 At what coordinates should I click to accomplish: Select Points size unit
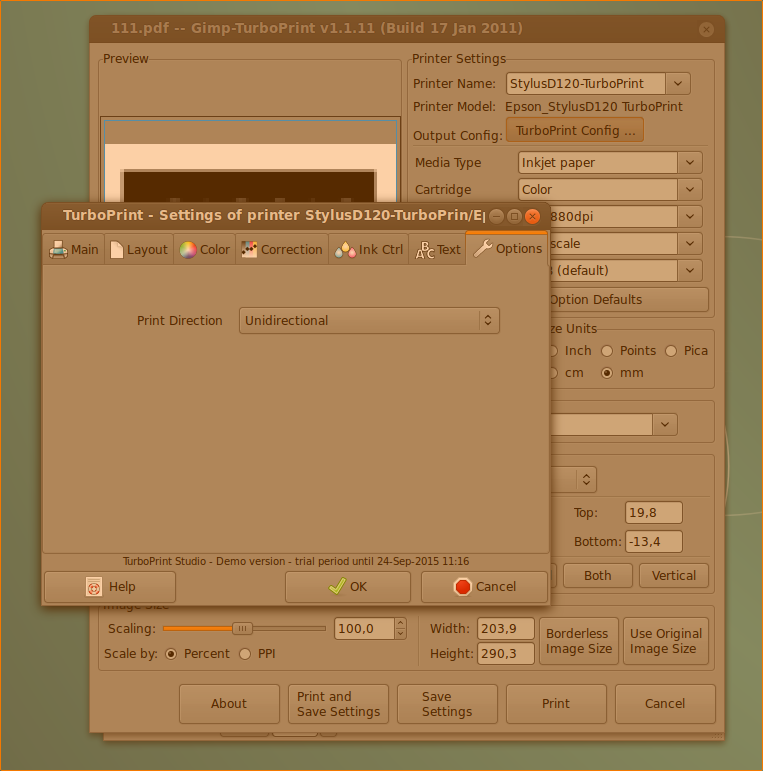(607, 351)
